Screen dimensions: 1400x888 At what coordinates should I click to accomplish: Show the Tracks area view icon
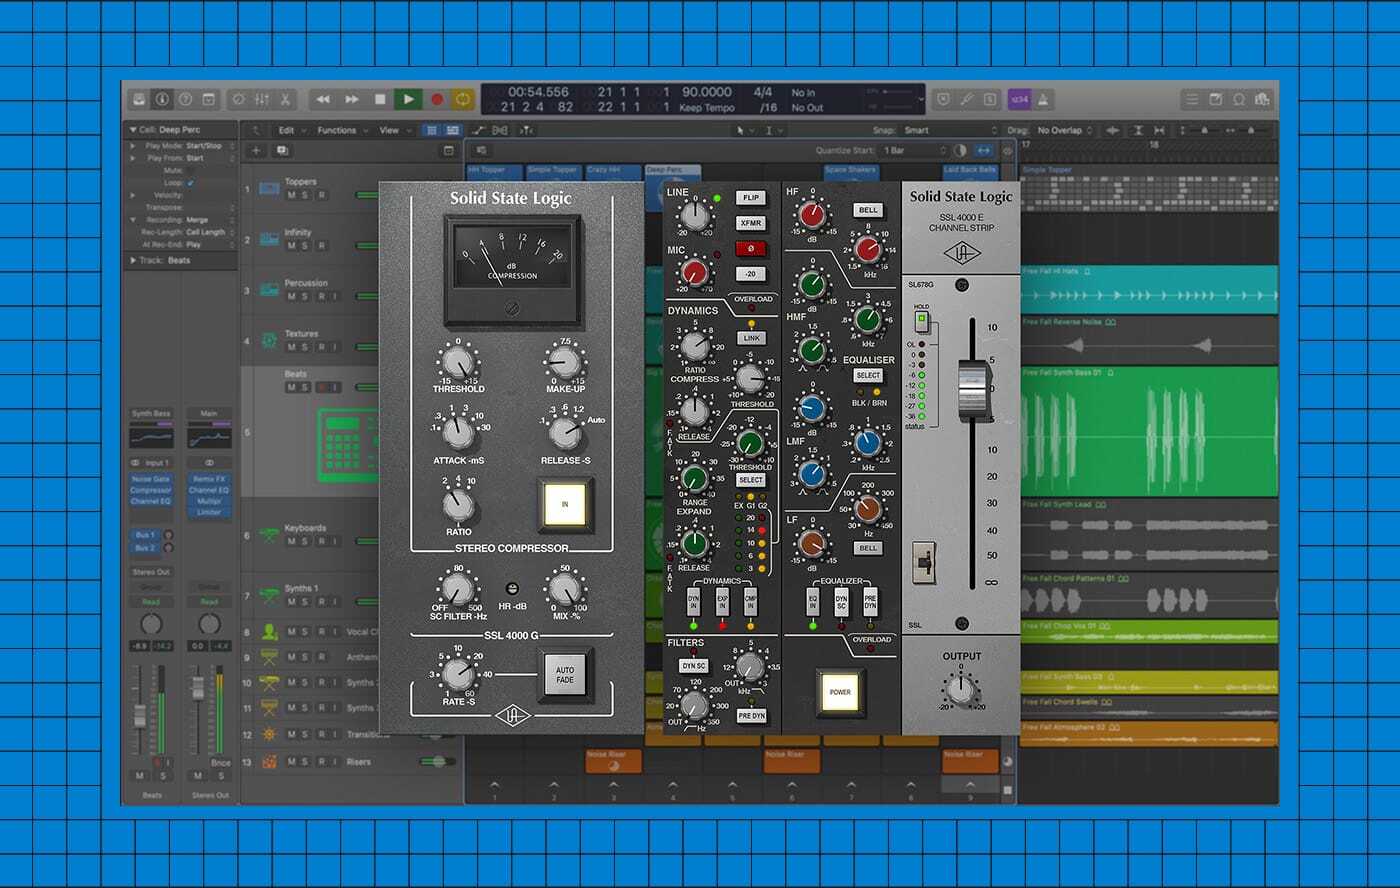click(x=452, y=130)
